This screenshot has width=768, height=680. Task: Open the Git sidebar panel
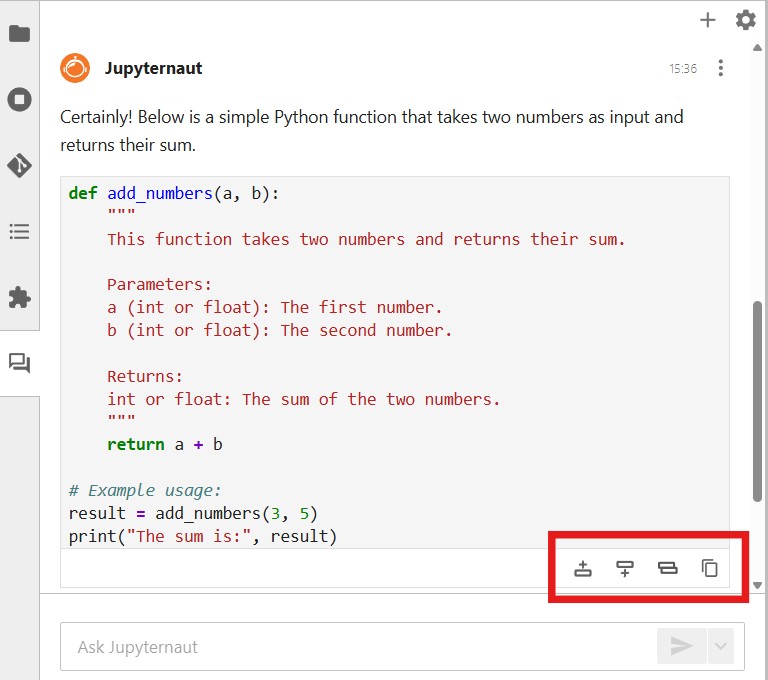[19, 165]
